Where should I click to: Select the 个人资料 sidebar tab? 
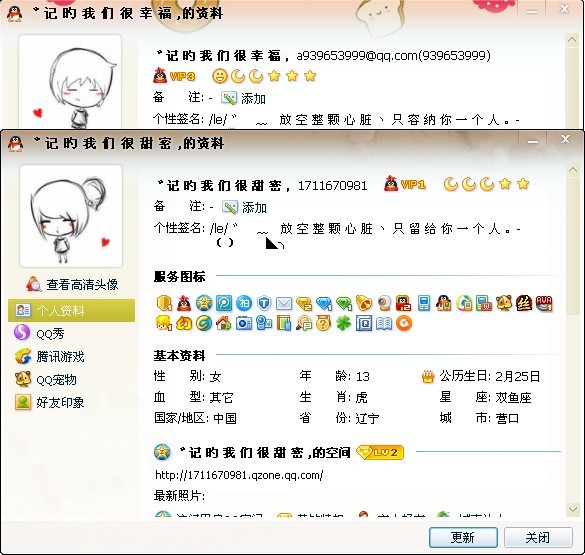coord(71,310)
